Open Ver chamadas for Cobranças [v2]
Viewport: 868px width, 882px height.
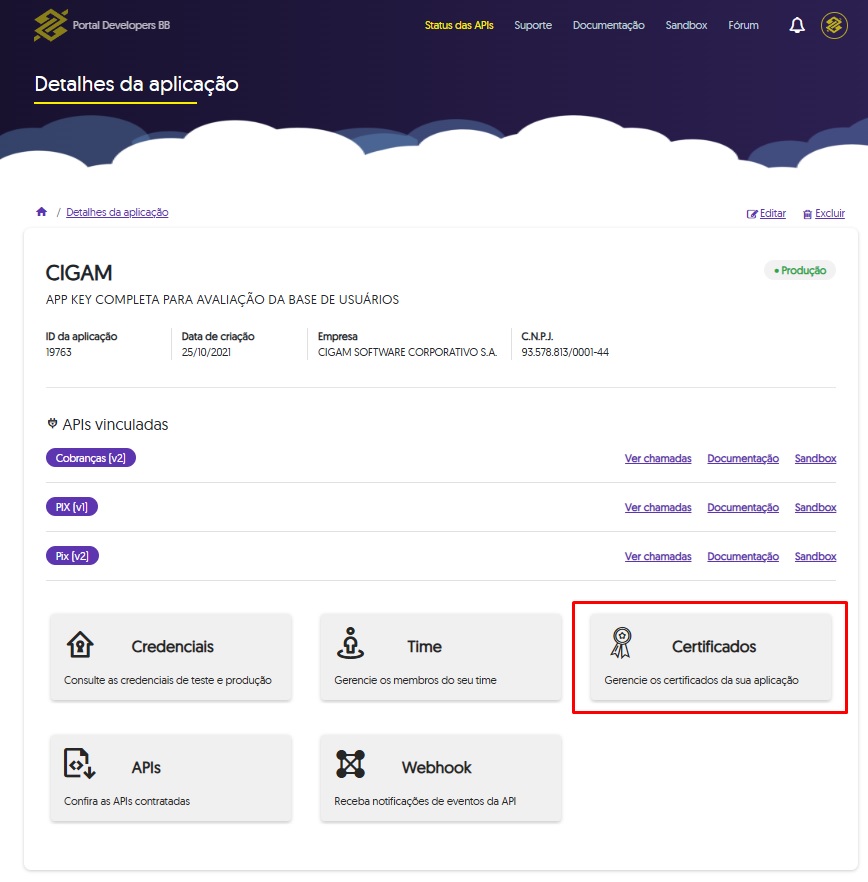click(658, 459)
